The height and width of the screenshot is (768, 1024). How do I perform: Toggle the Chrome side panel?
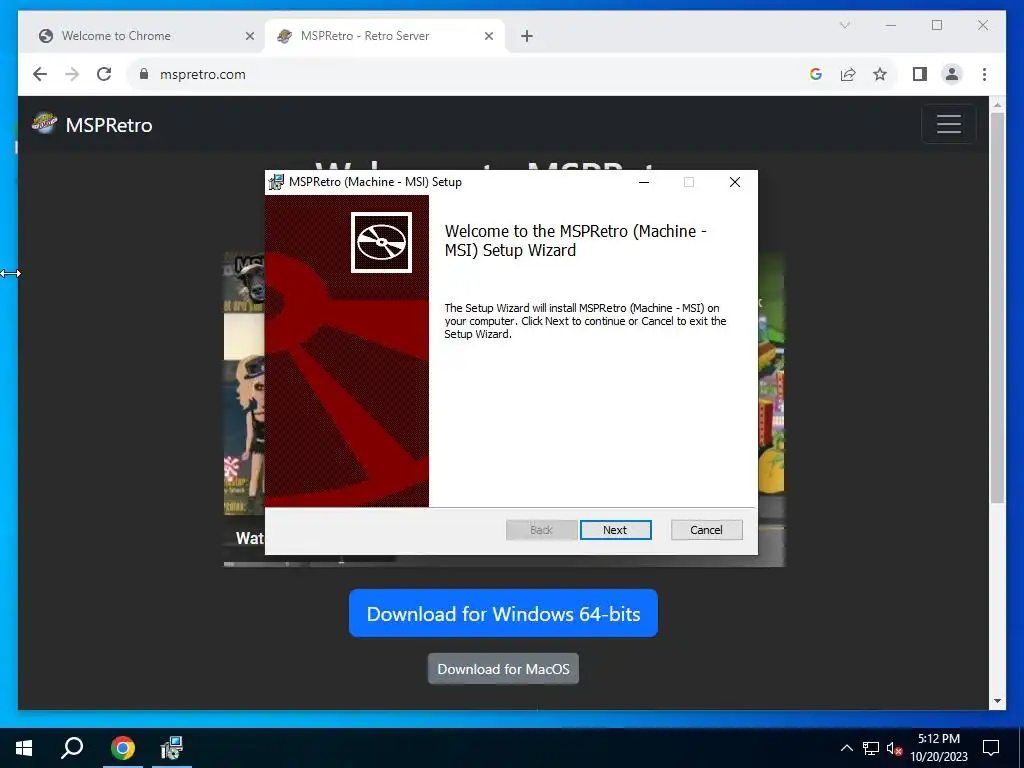(x=920, y=74)
